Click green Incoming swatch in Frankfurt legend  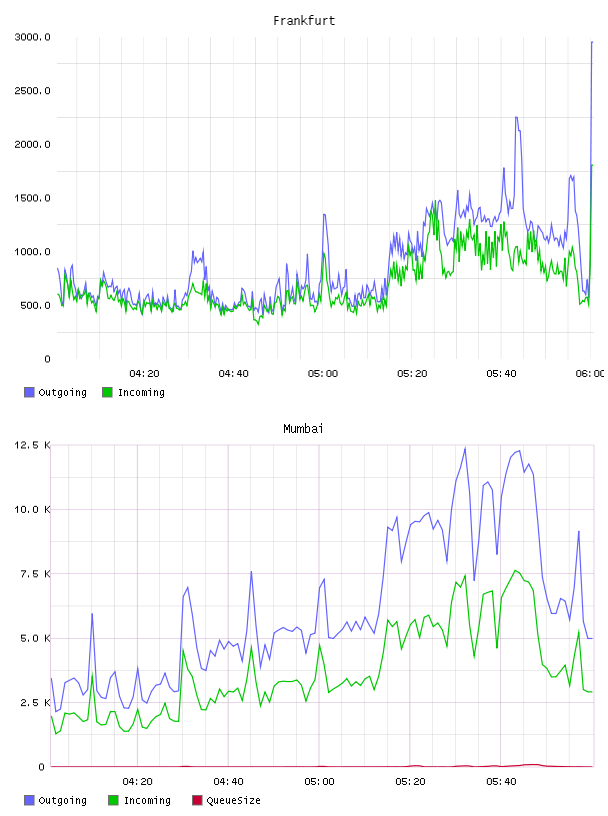click(x=107, y=392)
